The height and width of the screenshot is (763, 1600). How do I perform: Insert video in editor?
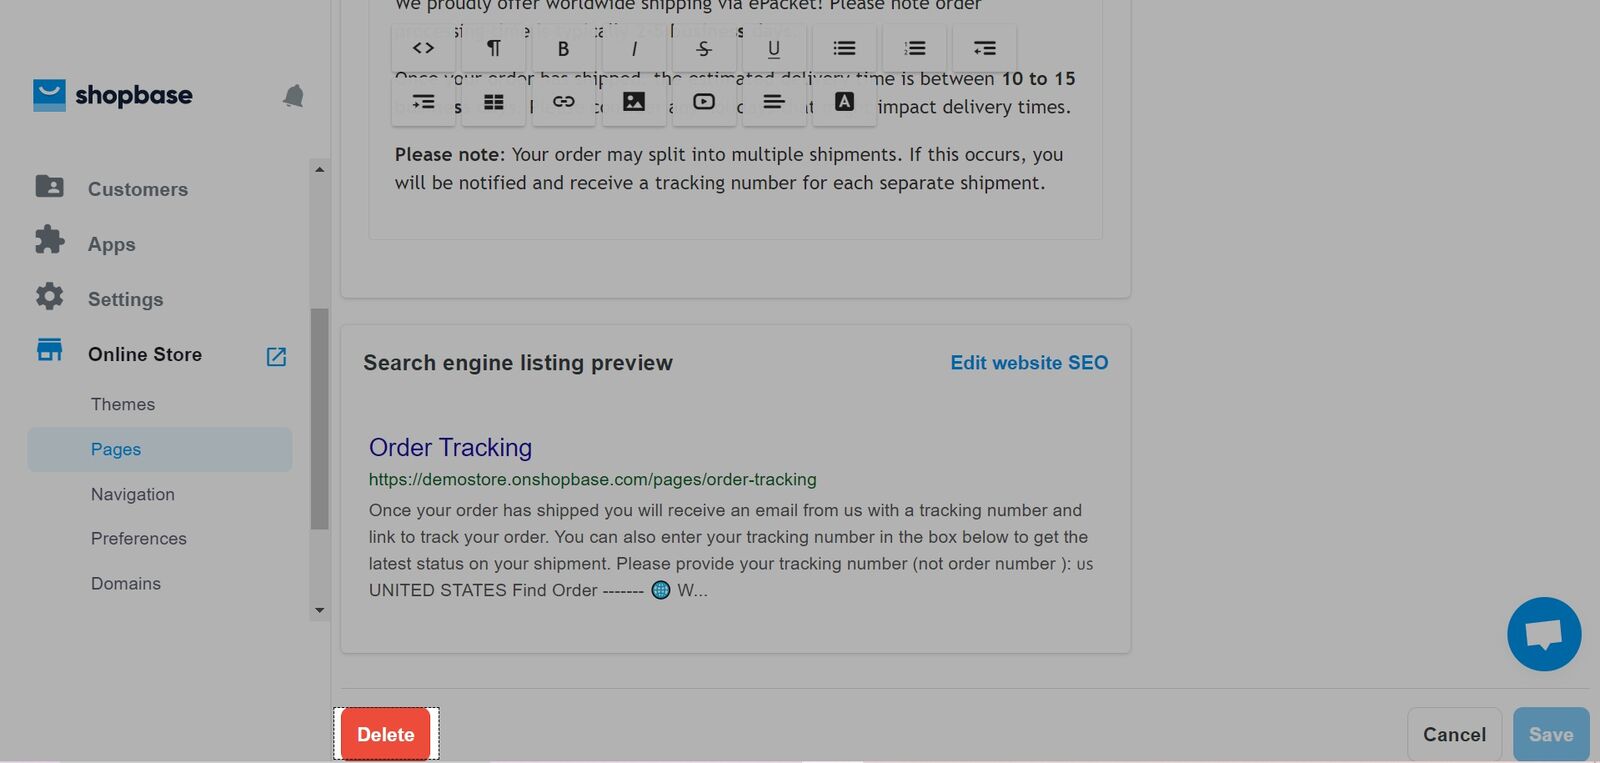coord(703,102)
